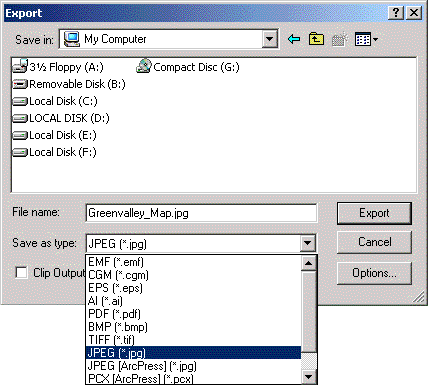This screenshot has width=428, height=385.
Task: Click the Cancel button
Action: click(x=374, y=242)
